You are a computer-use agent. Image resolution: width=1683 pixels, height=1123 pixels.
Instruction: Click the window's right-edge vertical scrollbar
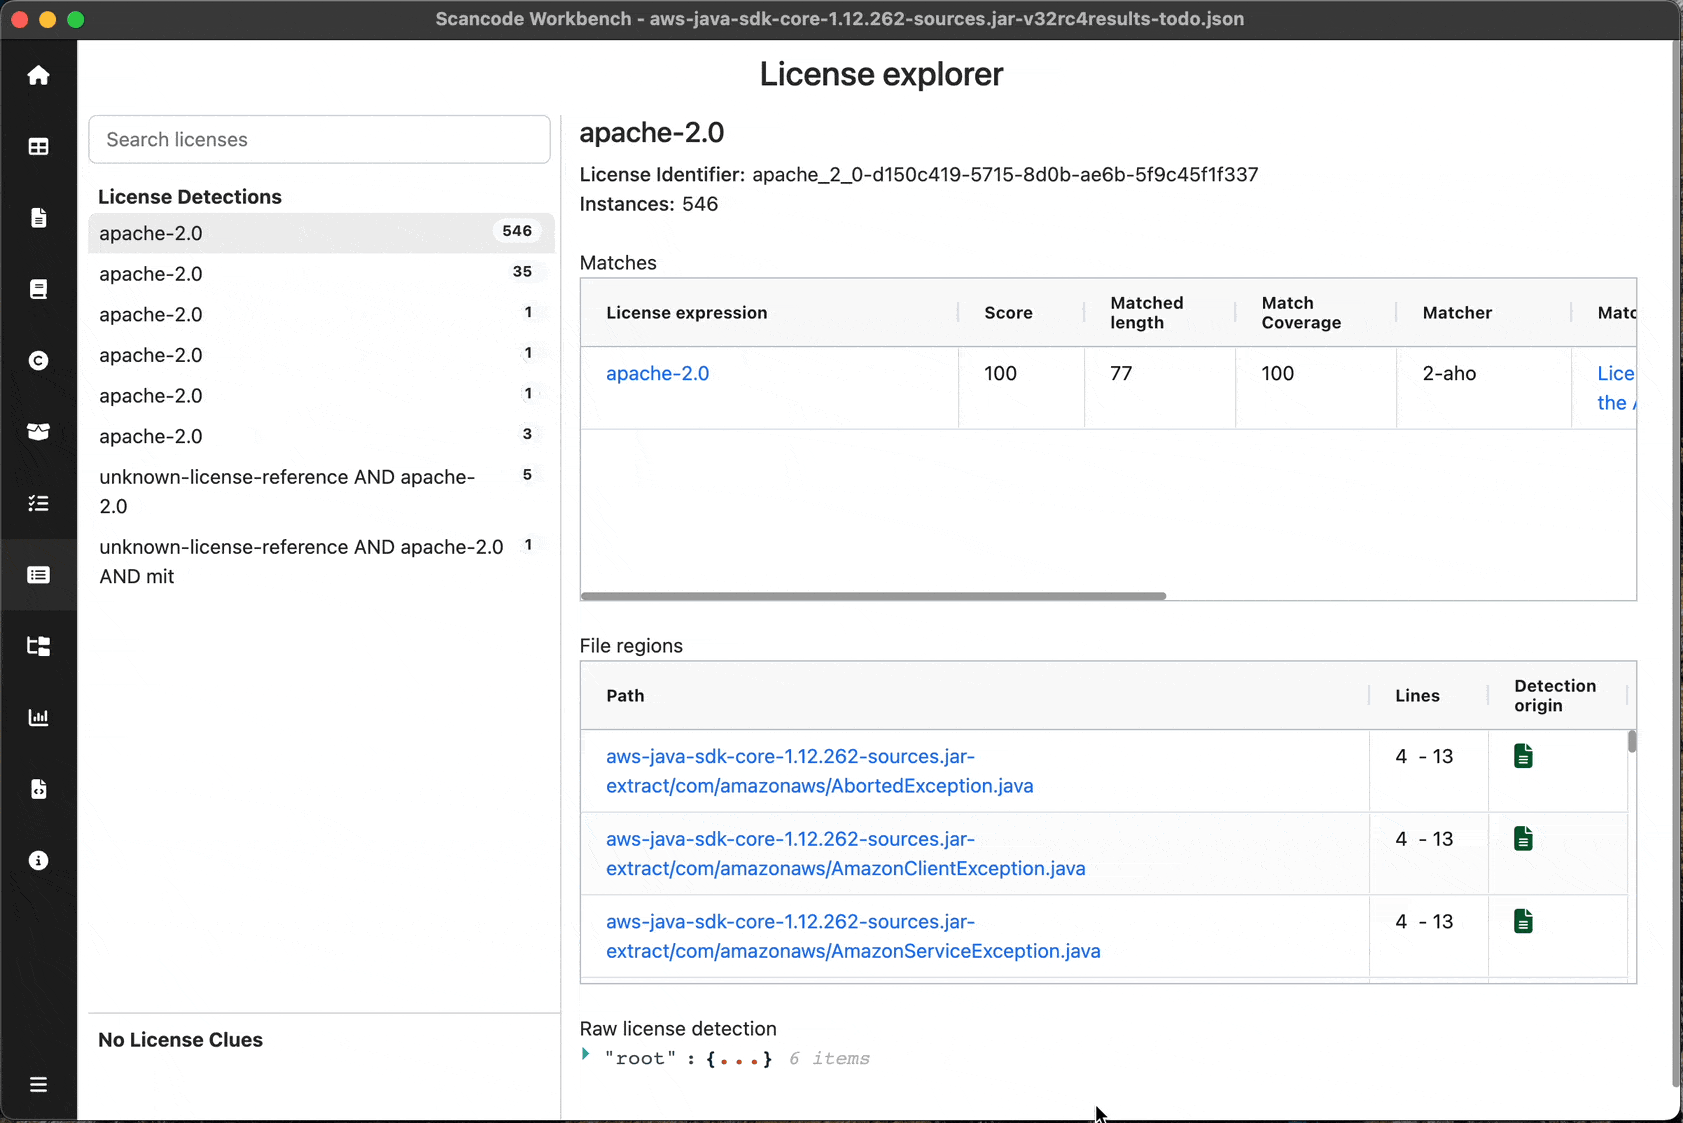1676,565
